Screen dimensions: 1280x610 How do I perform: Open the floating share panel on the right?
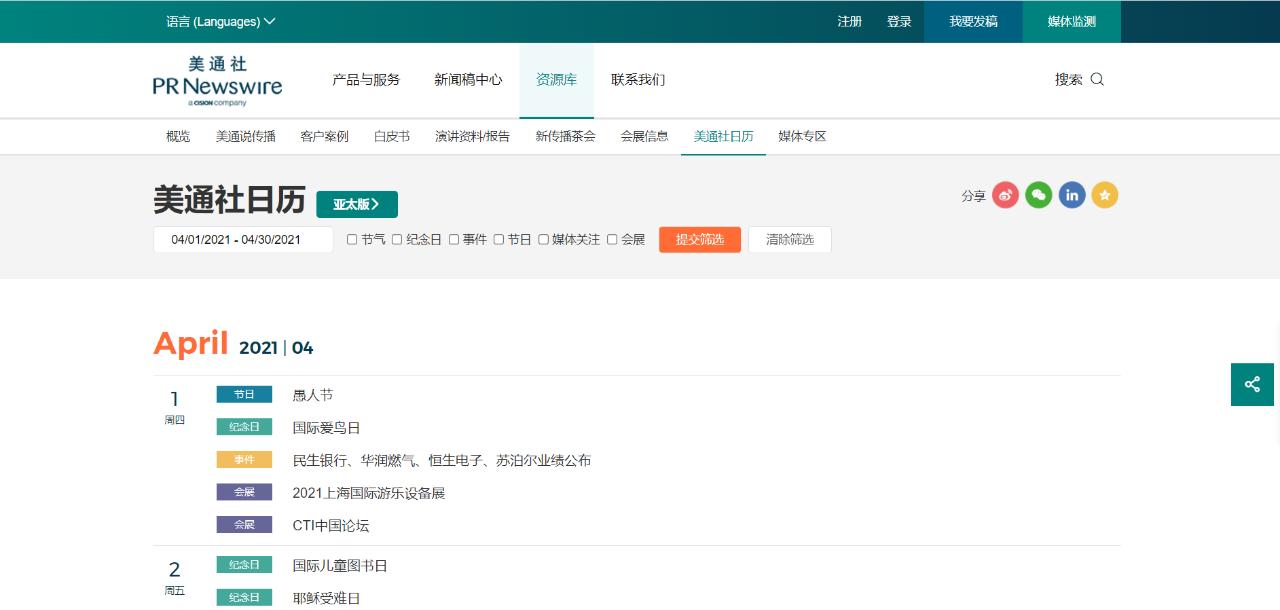coord(1252,384)
